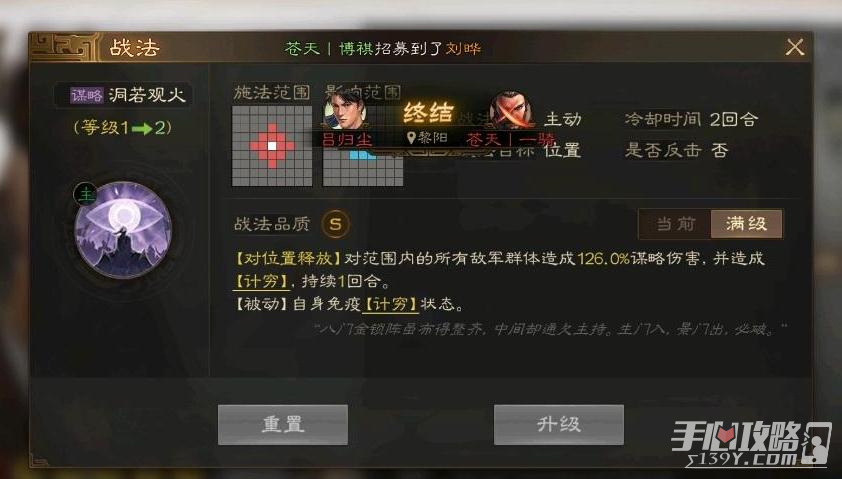842x479 pixels.
Task: Click the 谋略 purple type tag
Action: point(86,96)
